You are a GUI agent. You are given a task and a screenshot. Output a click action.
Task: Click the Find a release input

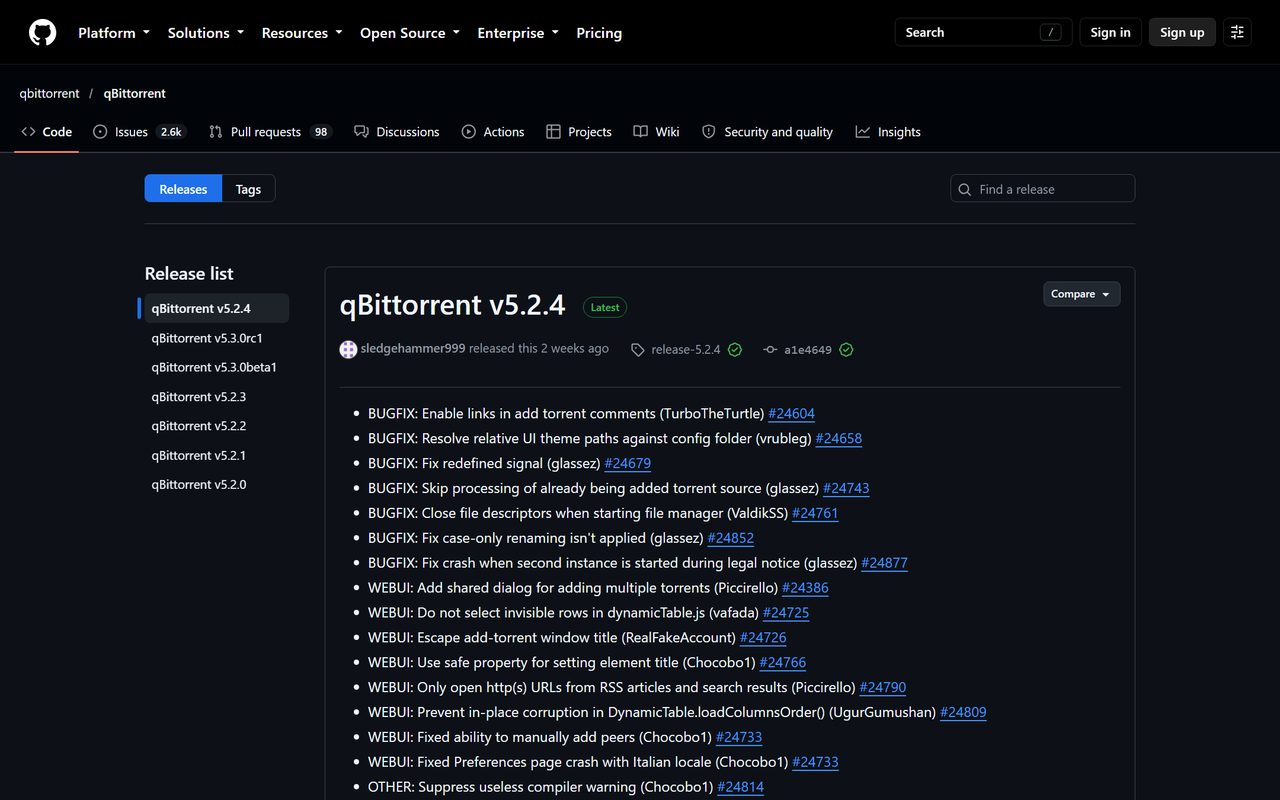point(1042,189)
